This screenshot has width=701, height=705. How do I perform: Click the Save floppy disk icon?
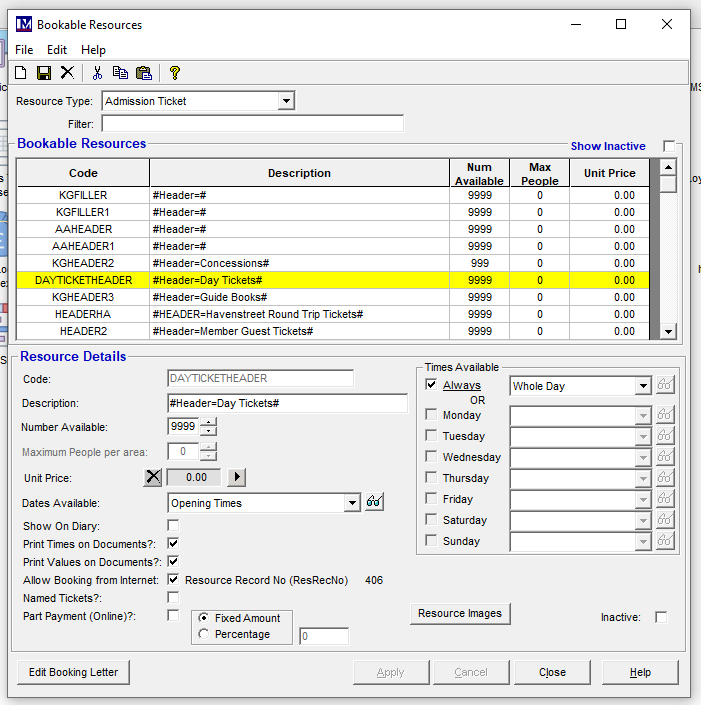(x=44, y=73)
